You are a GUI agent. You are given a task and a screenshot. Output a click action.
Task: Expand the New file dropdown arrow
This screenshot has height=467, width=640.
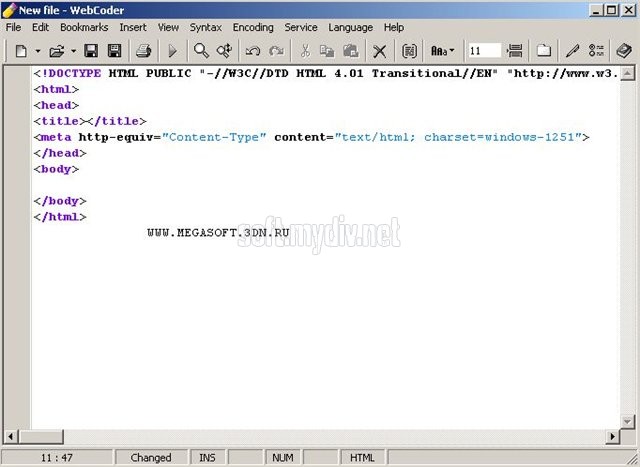pyautogui.click(x=37, y=50)
